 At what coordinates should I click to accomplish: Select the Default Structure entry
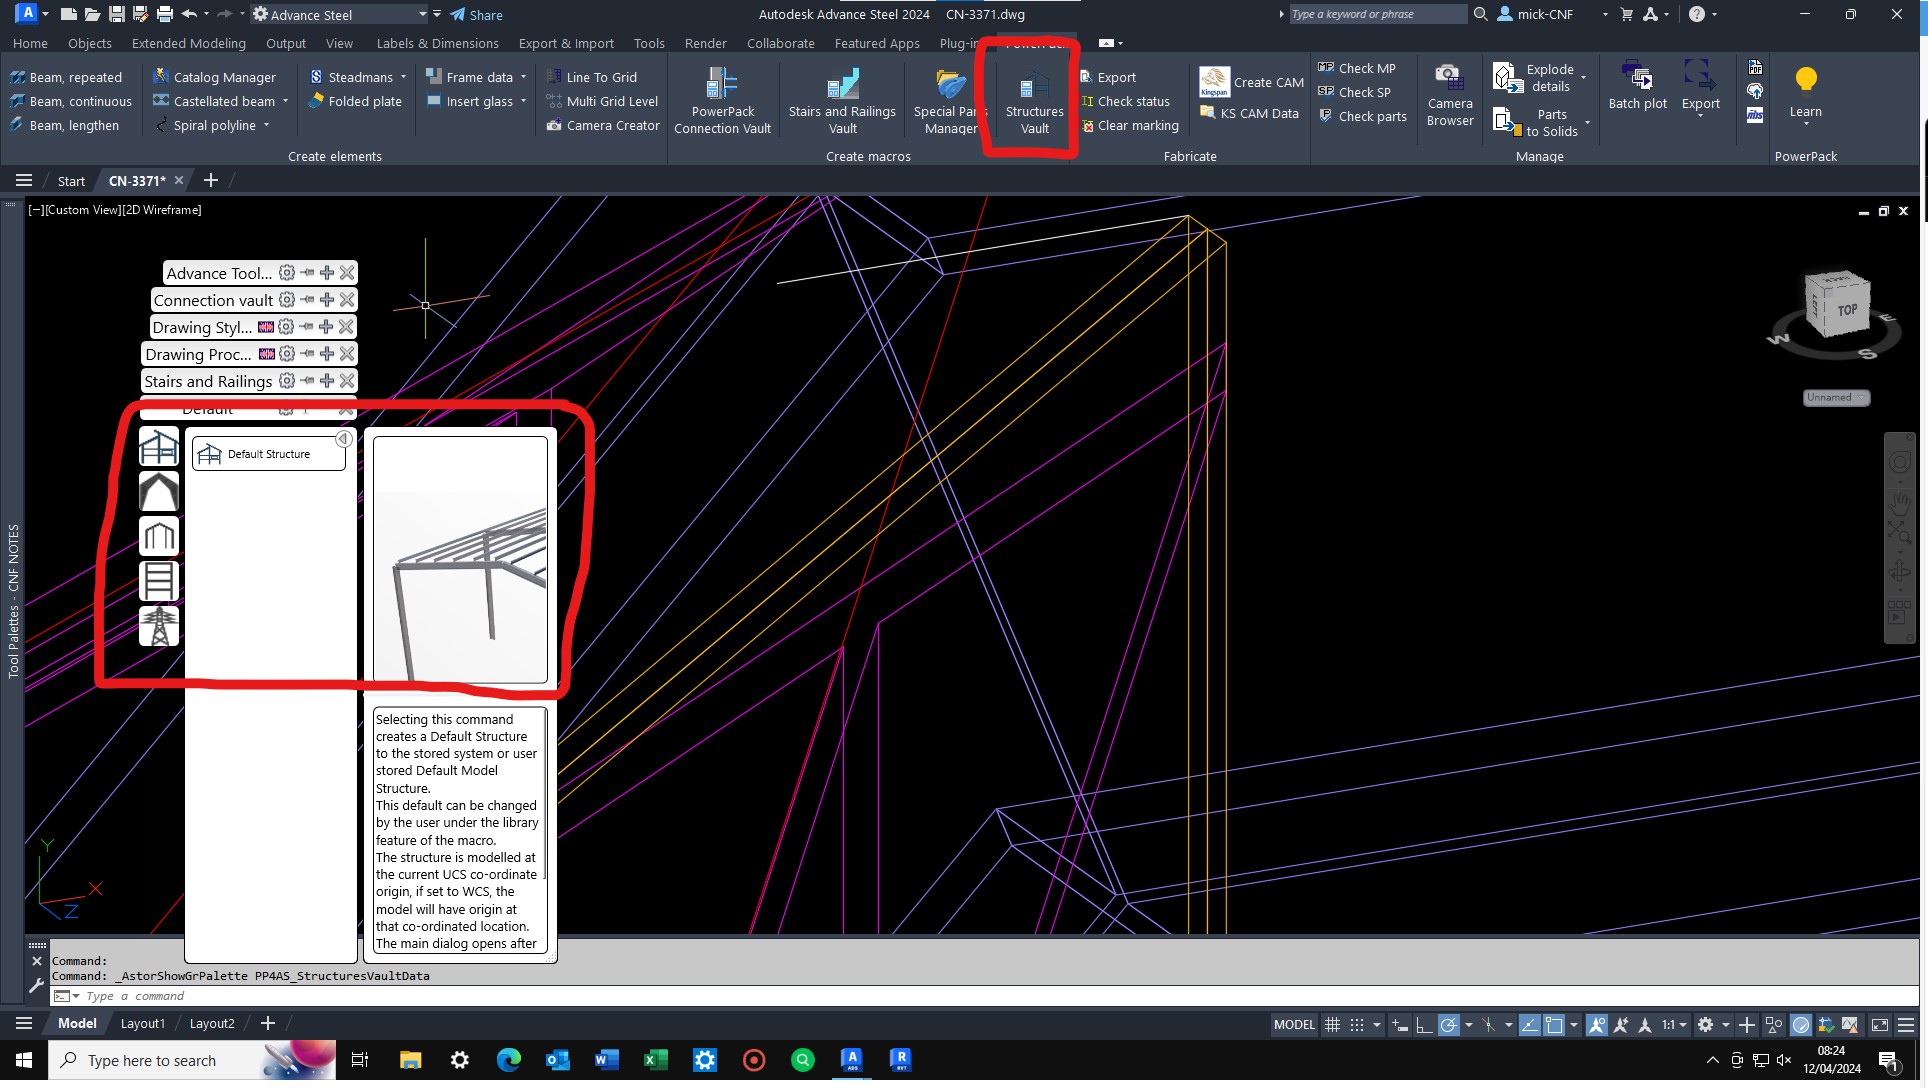click(x=268, y=454)
